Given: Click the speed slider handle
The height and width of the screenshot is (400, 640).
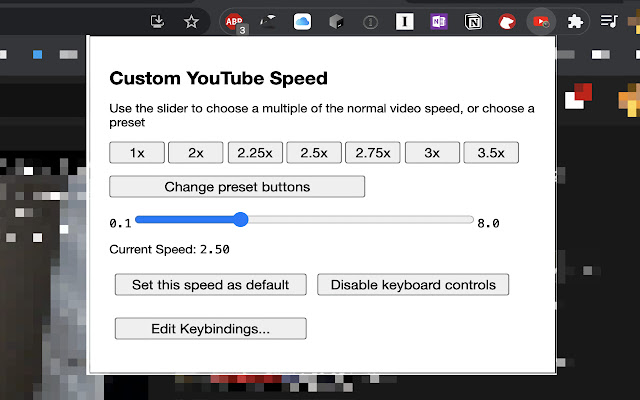Looking at the screenshot, I should point(241,220).
